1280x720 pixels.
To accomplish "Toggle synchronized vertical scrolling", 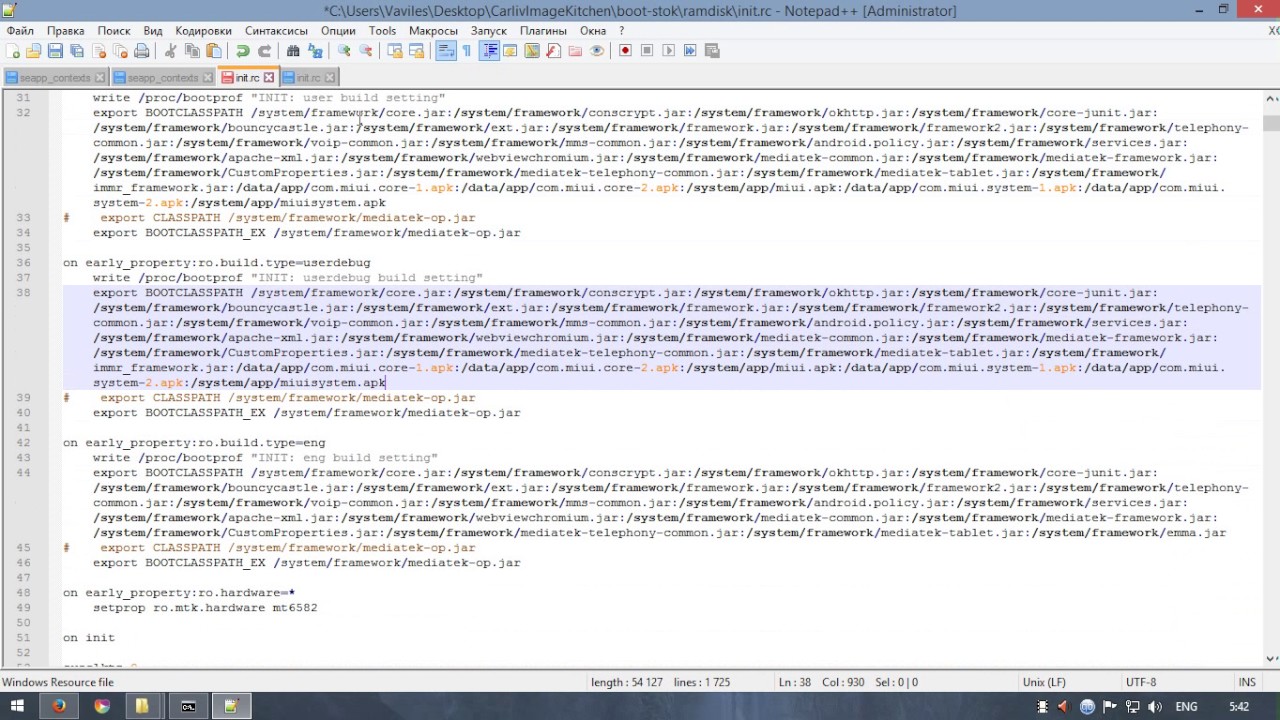I will click(395, 51).
